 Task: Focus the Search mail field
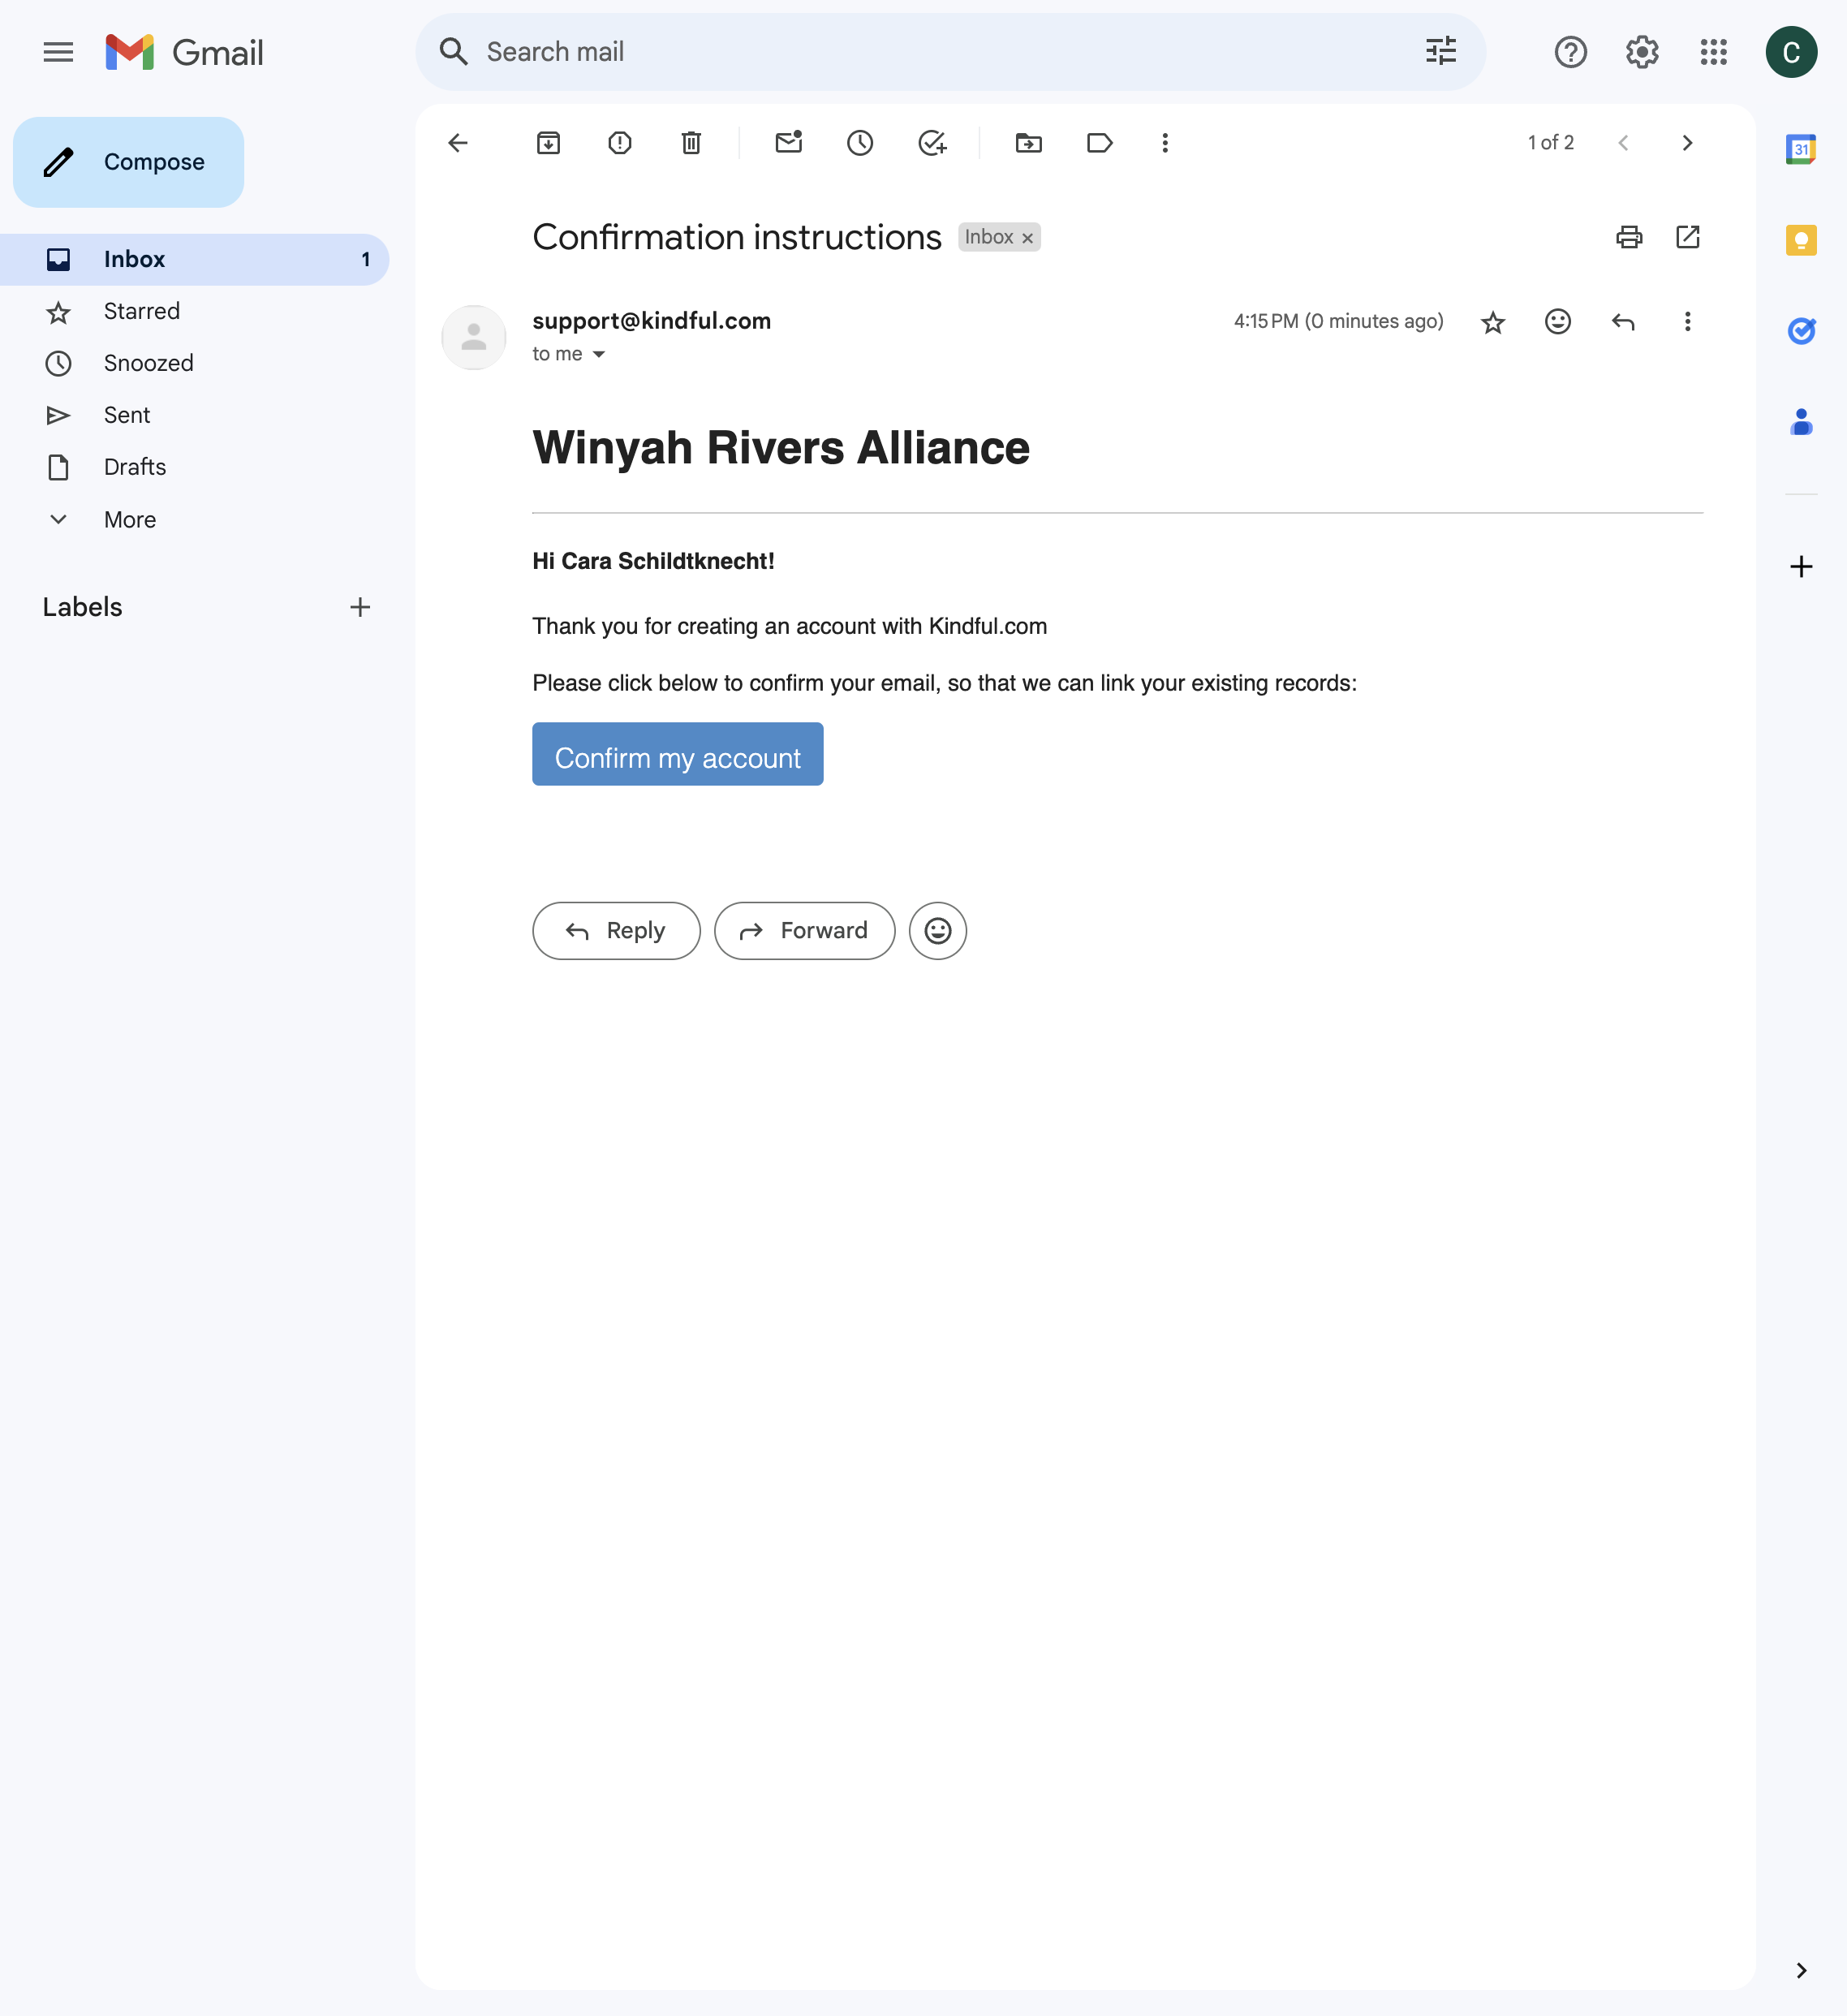(x=940, y=52)
